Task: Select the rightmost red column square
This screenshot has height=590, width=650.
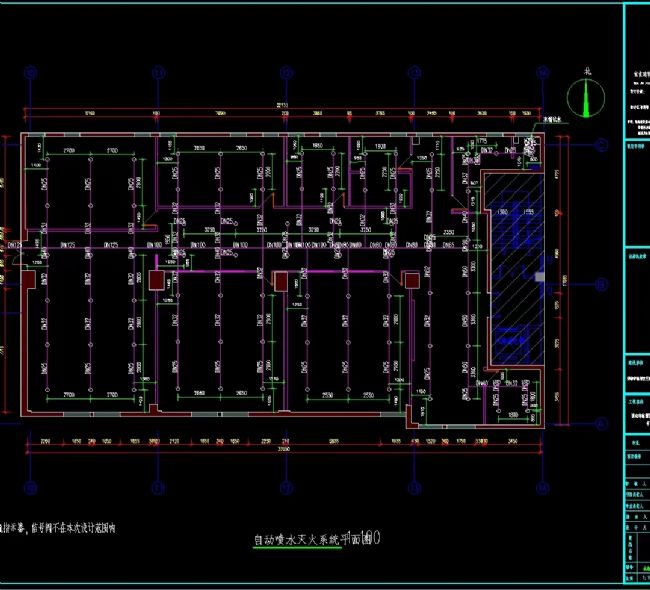Action: pos(410,281)
